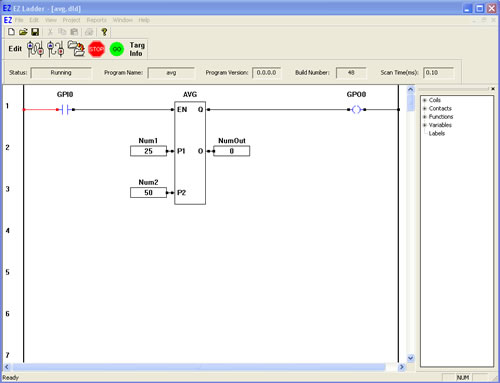Click the Build Number field 48
This screenshot has width=500, height=383.
tap(351, 73)
